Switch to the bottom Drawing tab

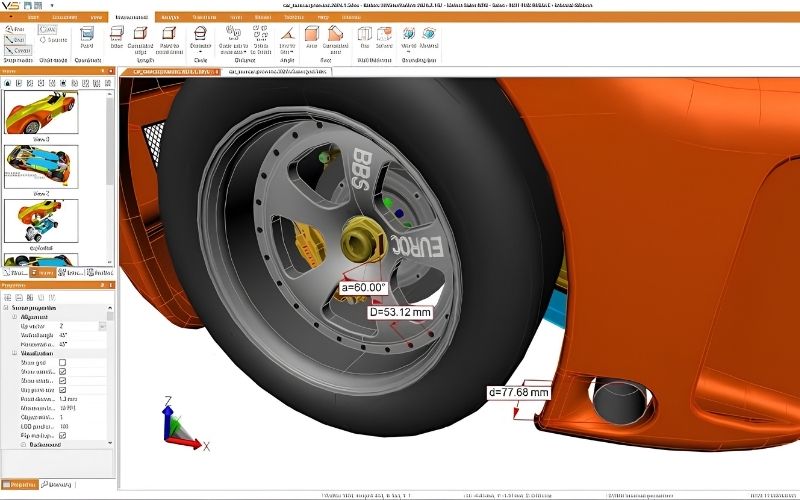[x=57, y=484]
